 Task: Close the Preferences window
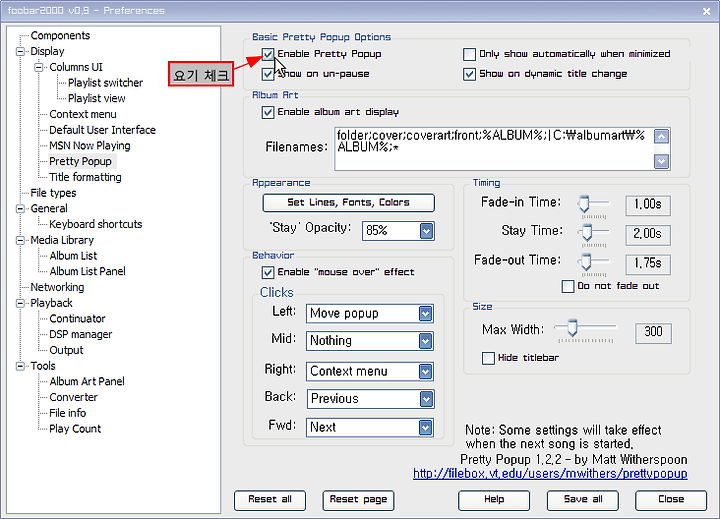[706, 11]
